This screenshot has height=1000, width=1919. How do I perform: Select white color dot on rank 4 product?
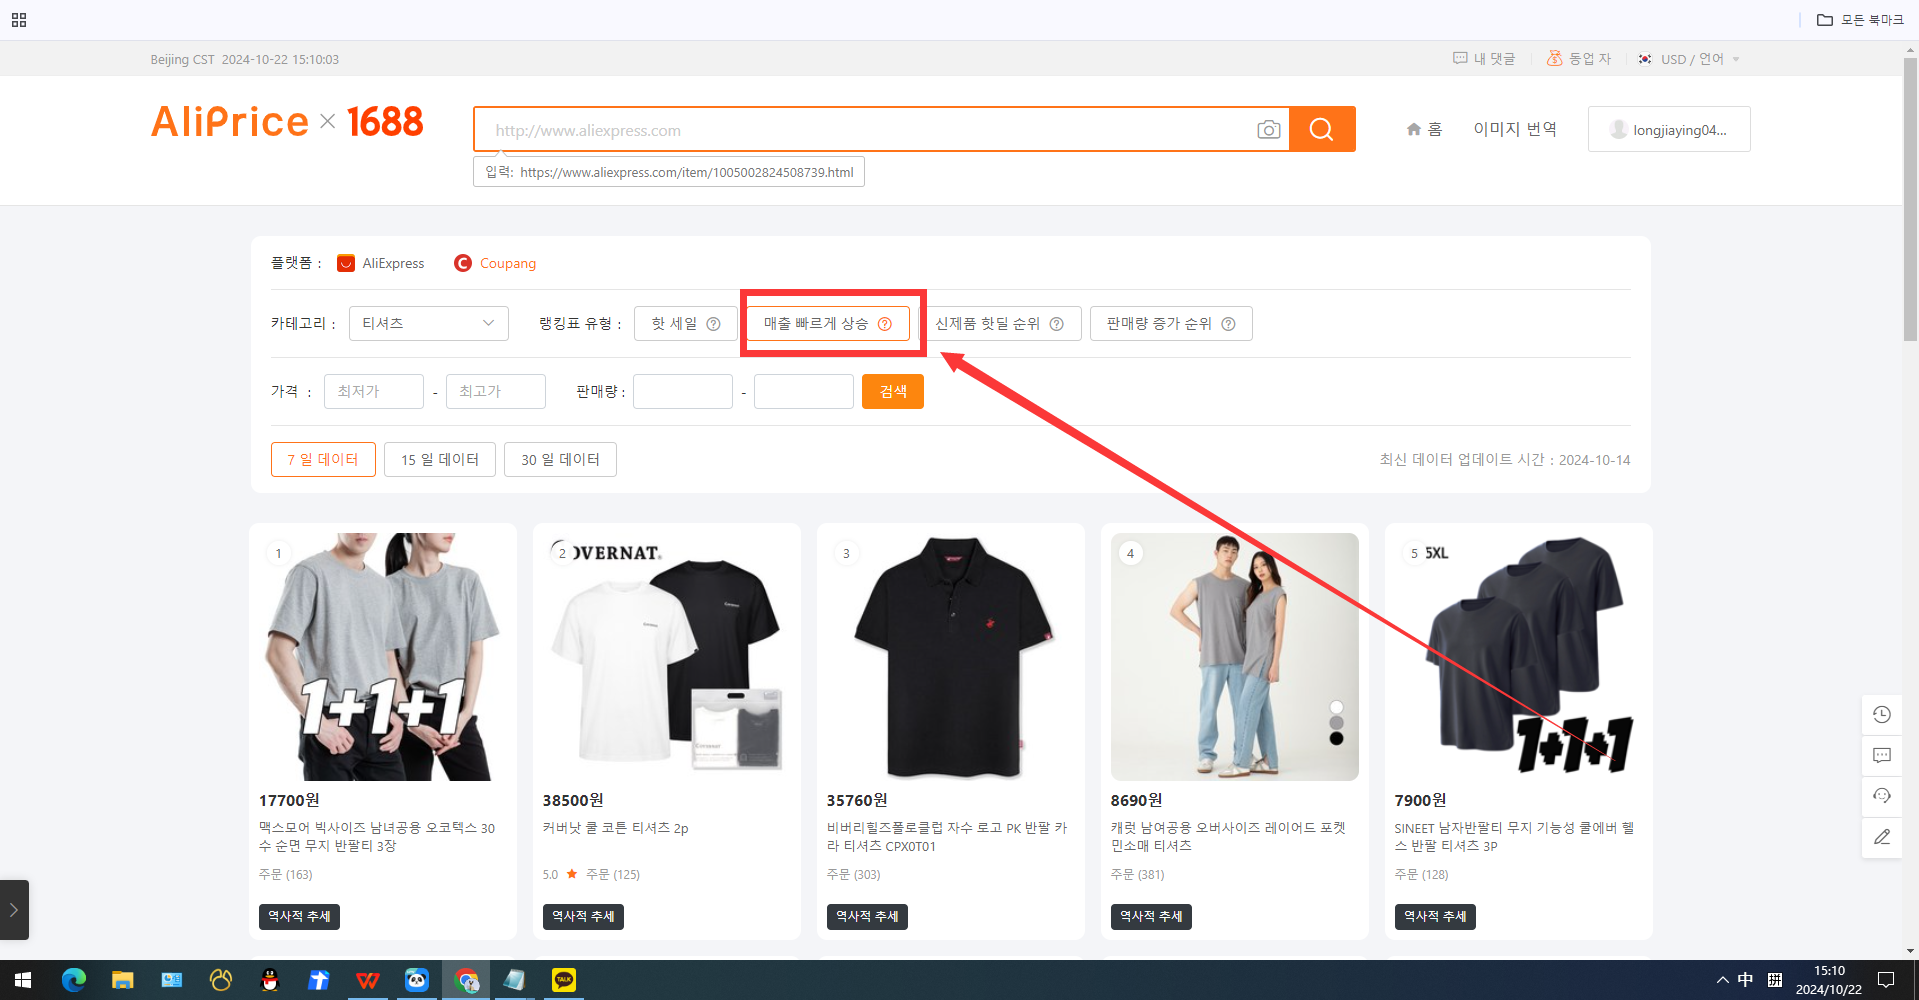tap(1336, 707)
